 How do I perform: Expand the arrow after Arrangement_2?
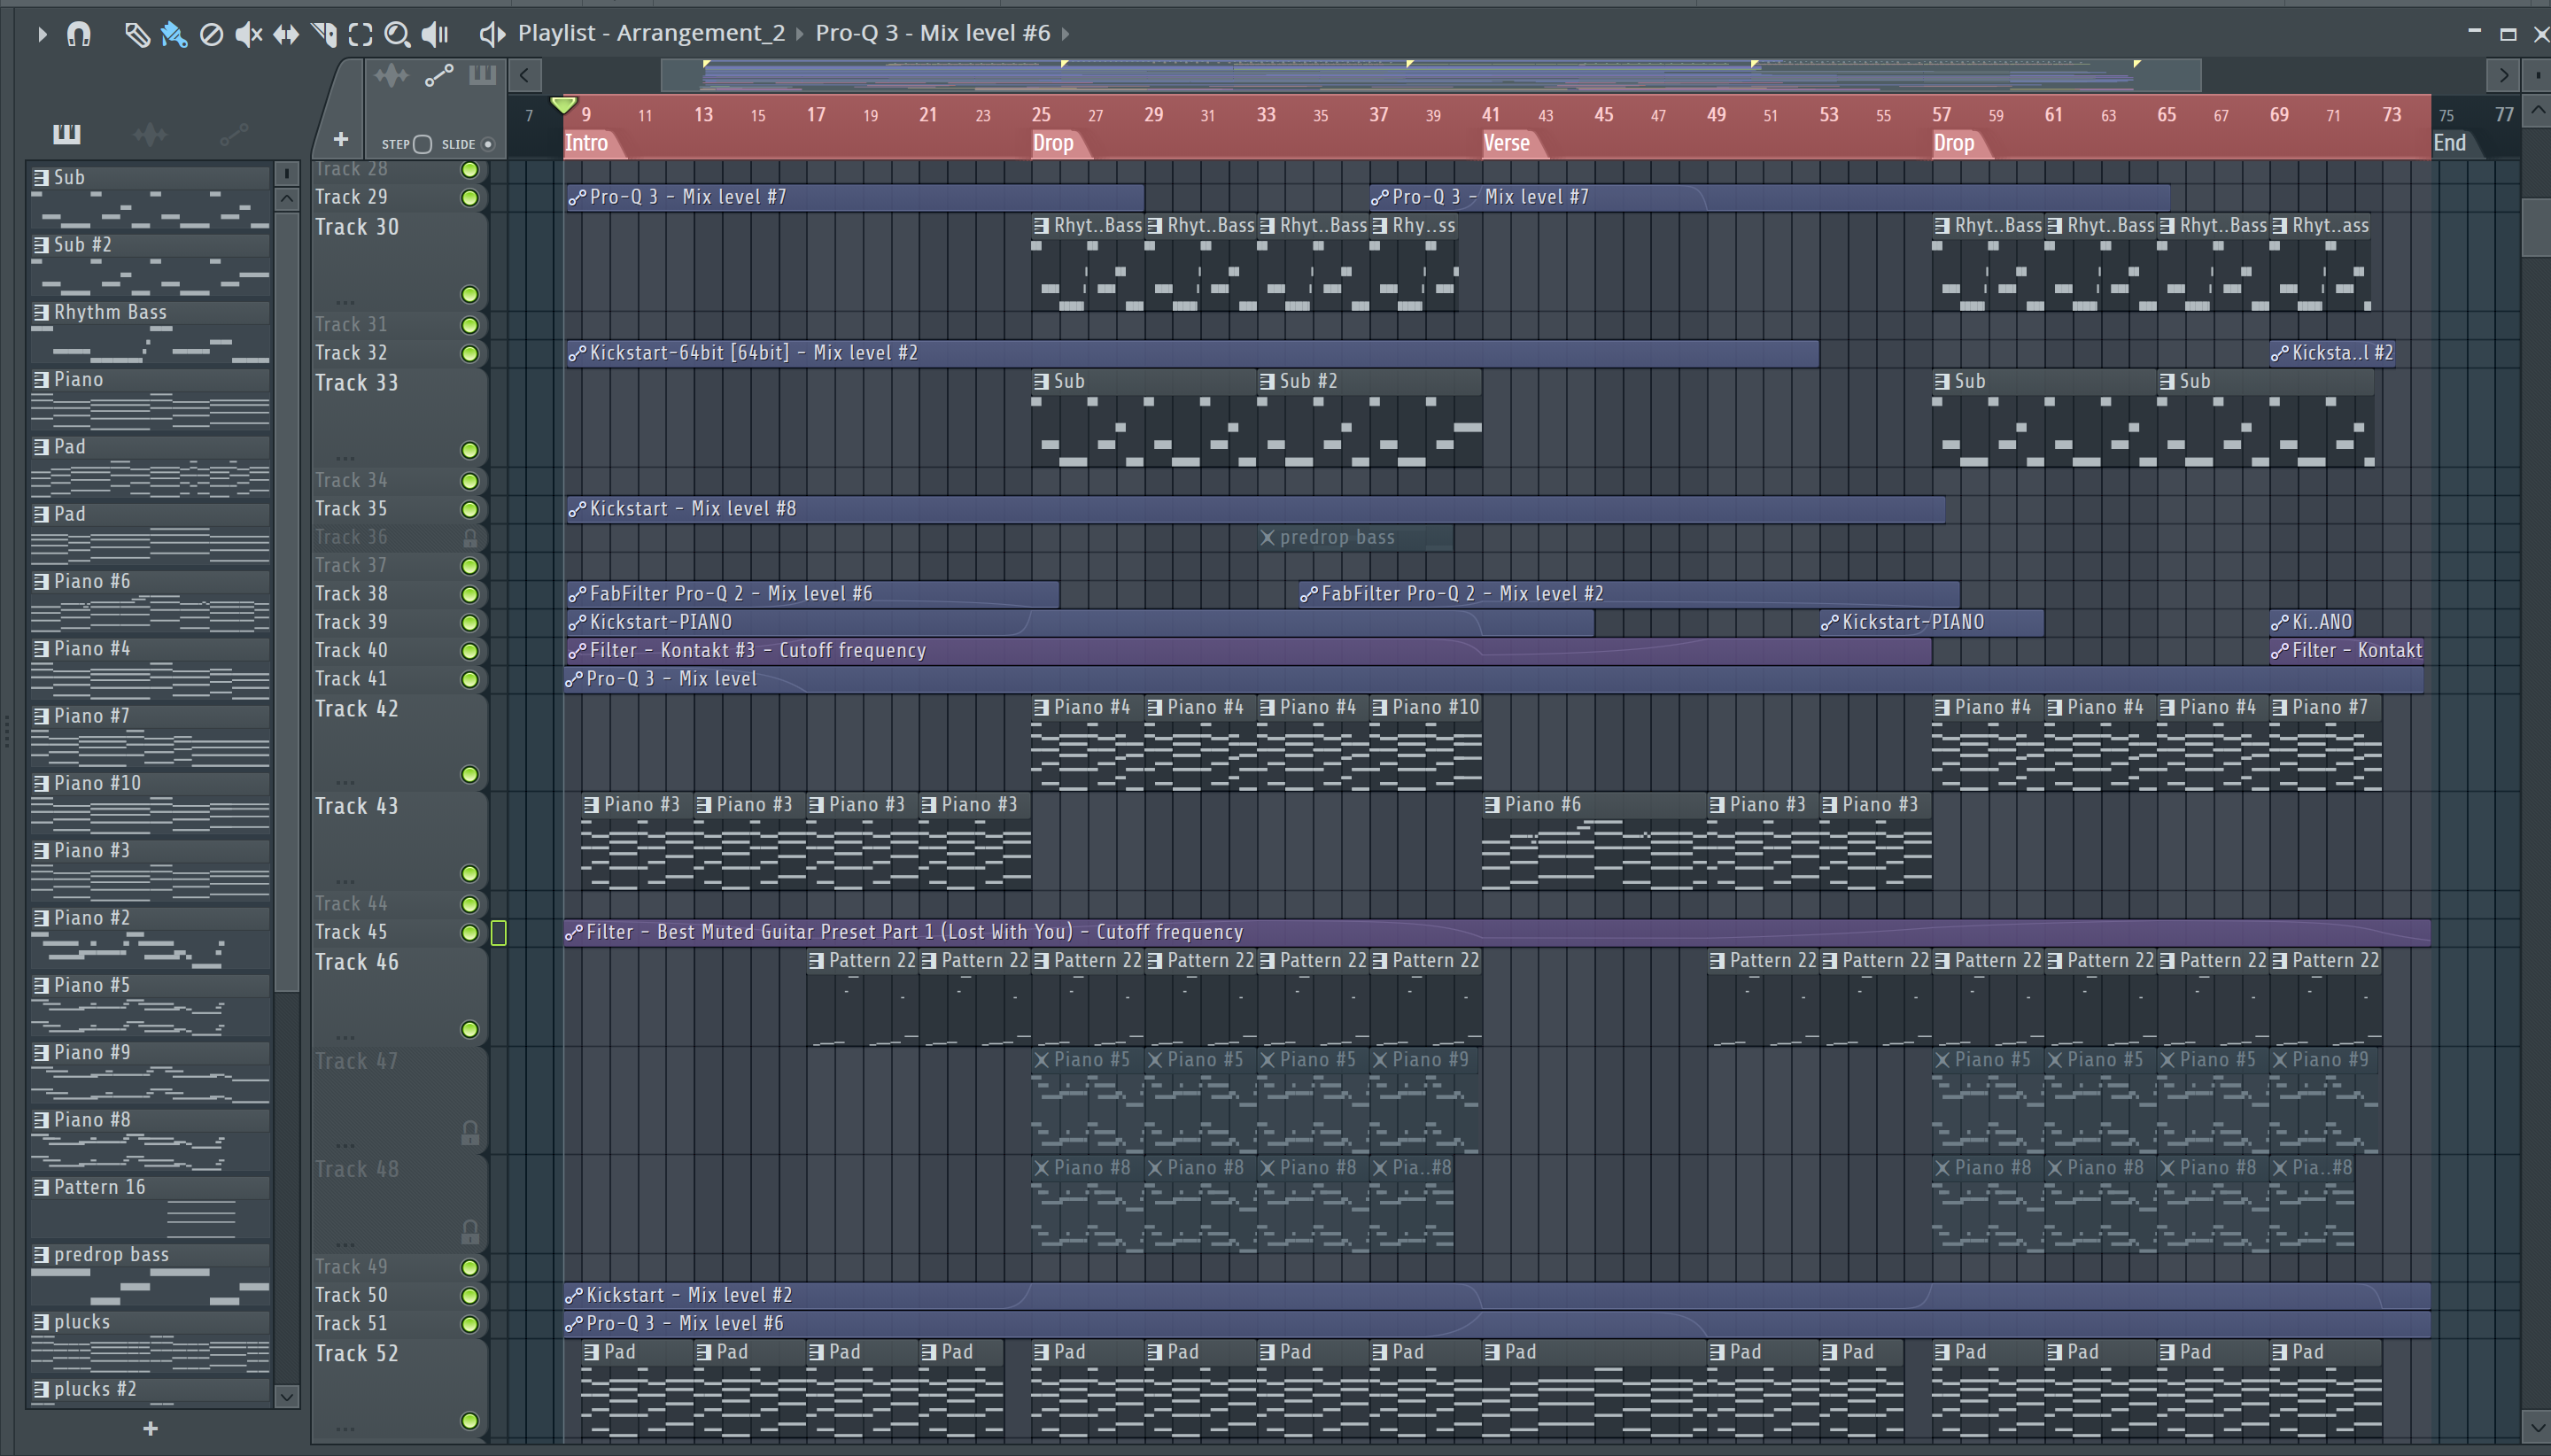pos(800,34)
